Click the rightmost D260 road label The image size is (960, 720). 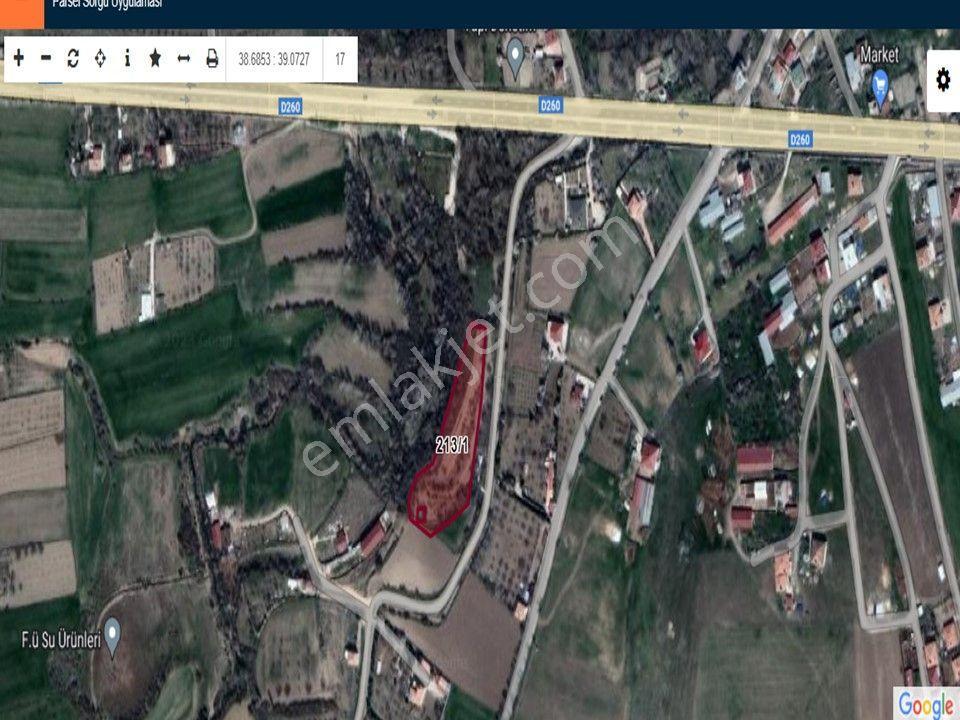pyautogui.click(x=800, y=140)
